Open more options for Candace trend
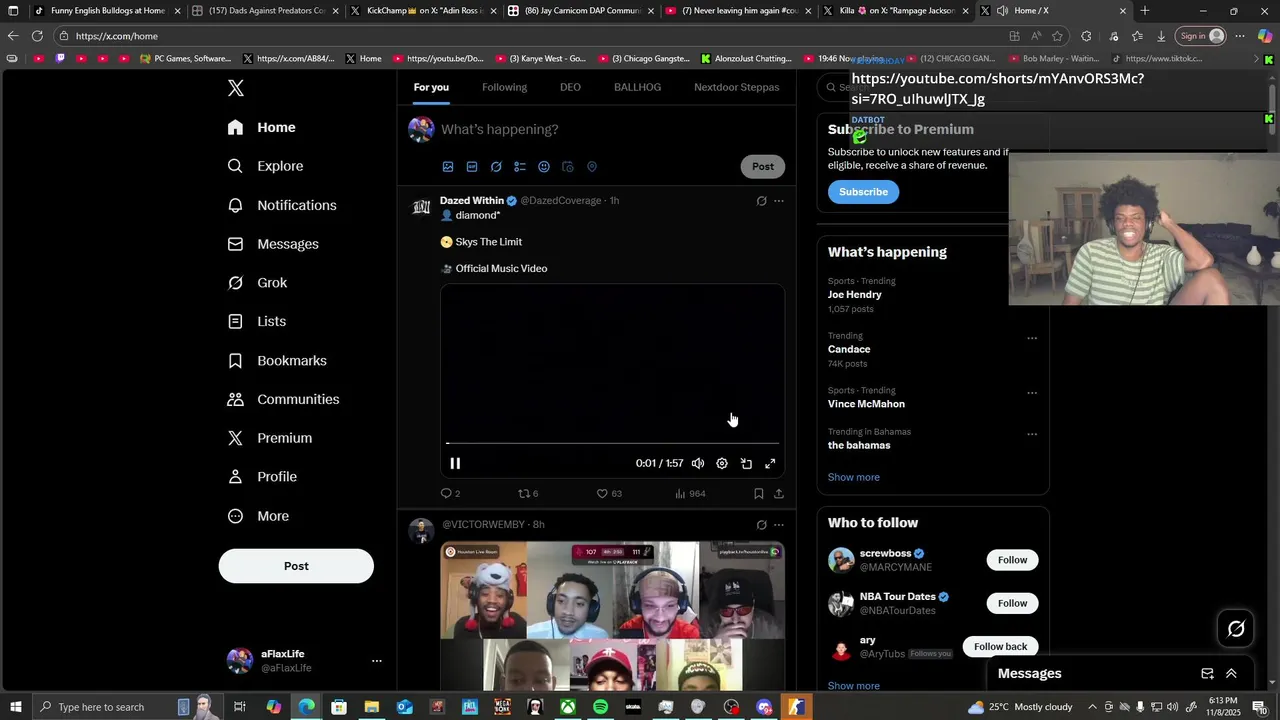The width and height of the screenshot is (1280, 720). pyautogui.click(x=1032, y=338)
